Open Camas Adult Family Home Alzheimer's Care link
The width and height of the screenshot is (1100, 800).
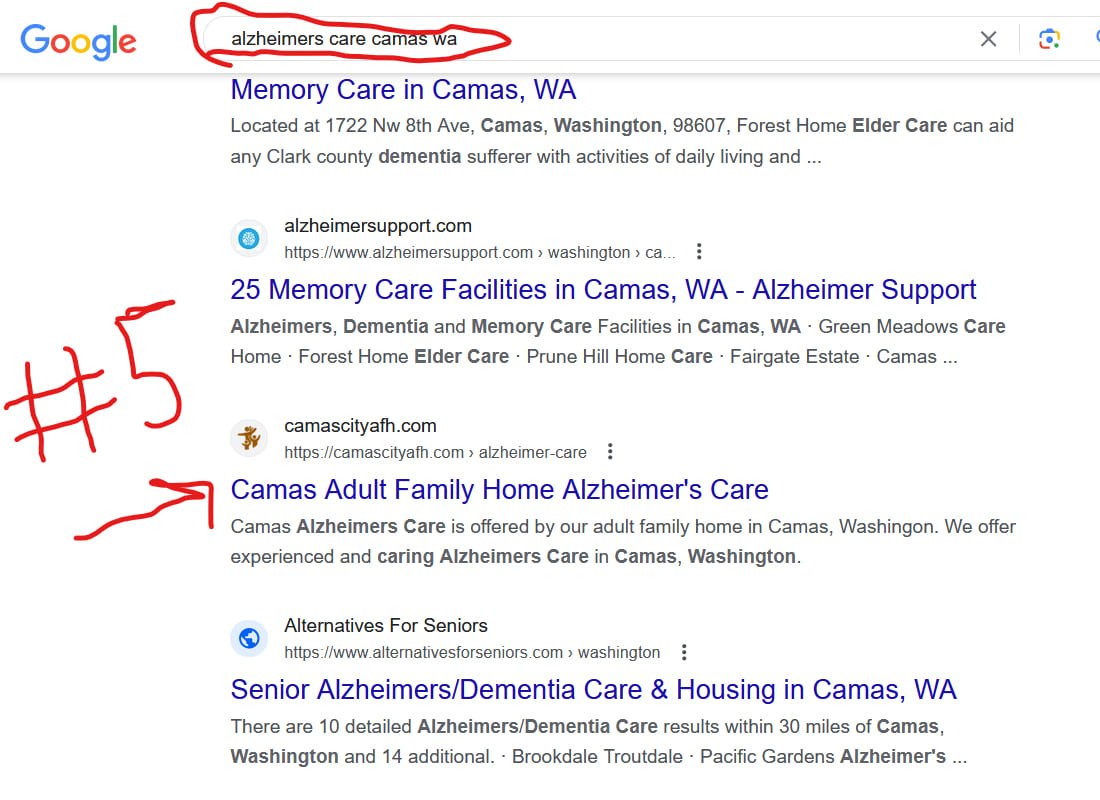[x=499, y=490]
